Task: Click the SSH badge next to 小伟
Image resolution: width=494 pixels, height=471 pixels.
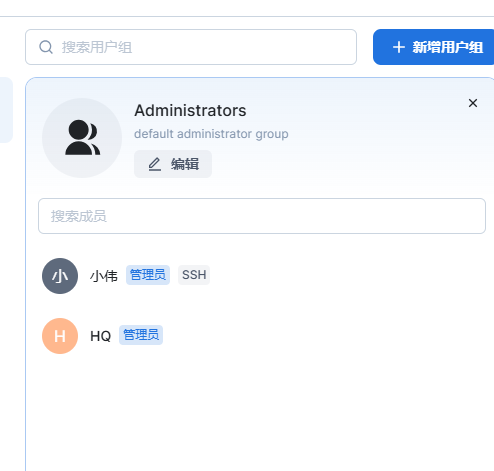Action: pyautogui.click(x=194, y=275)
